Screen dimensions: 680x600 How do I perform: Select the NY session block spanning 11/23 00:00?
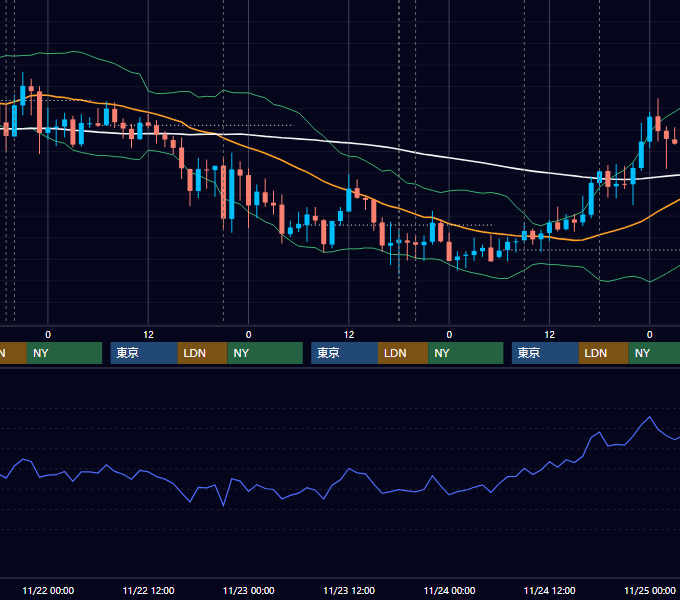click(x=265, y=353)
